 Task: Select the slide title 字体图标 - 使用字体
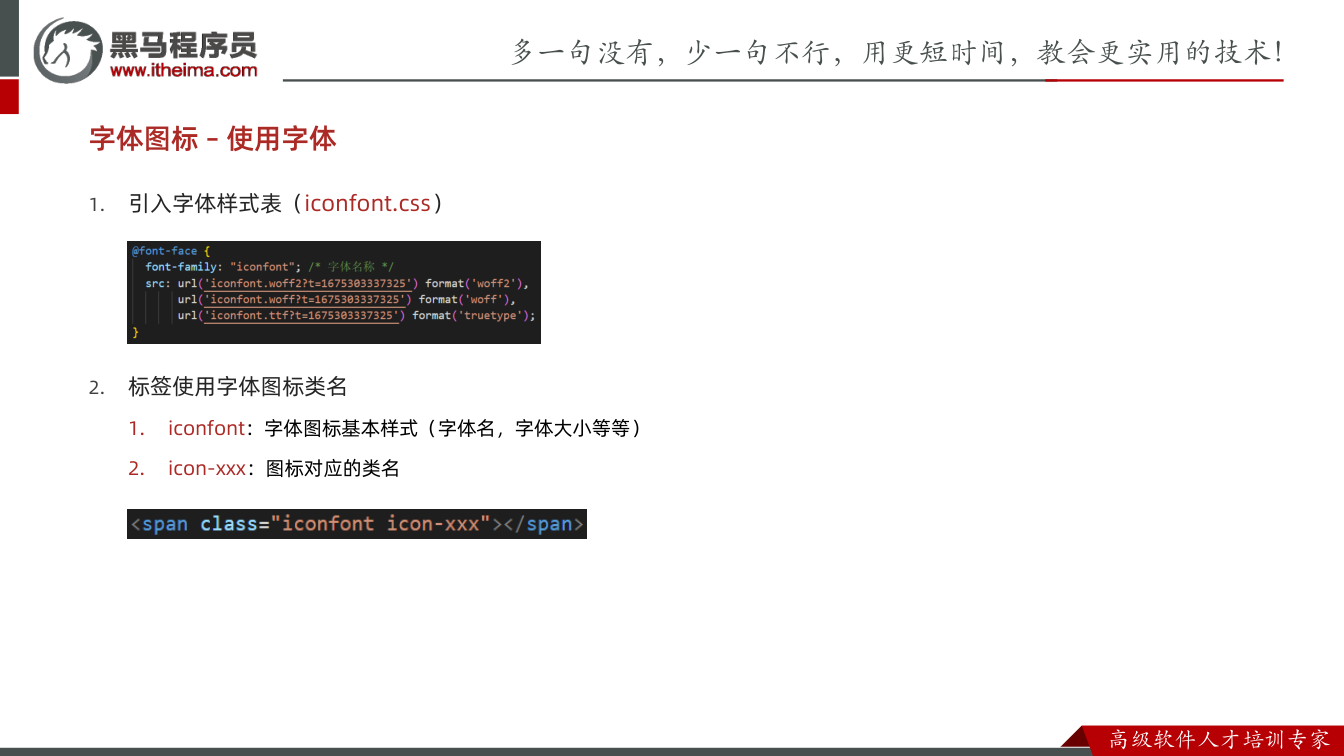(x=213, y=139)
